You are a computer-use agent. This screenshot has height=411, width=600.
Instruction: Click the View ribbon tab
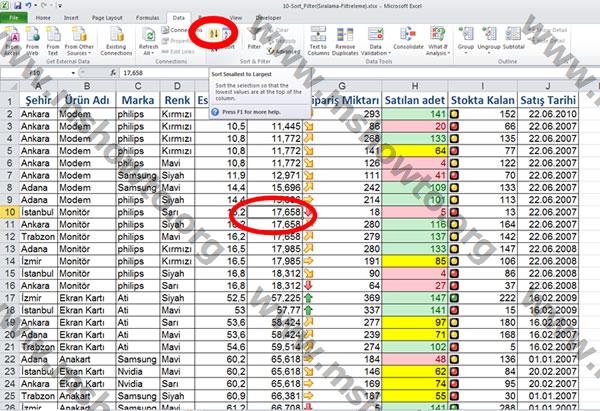click(236, 18)
